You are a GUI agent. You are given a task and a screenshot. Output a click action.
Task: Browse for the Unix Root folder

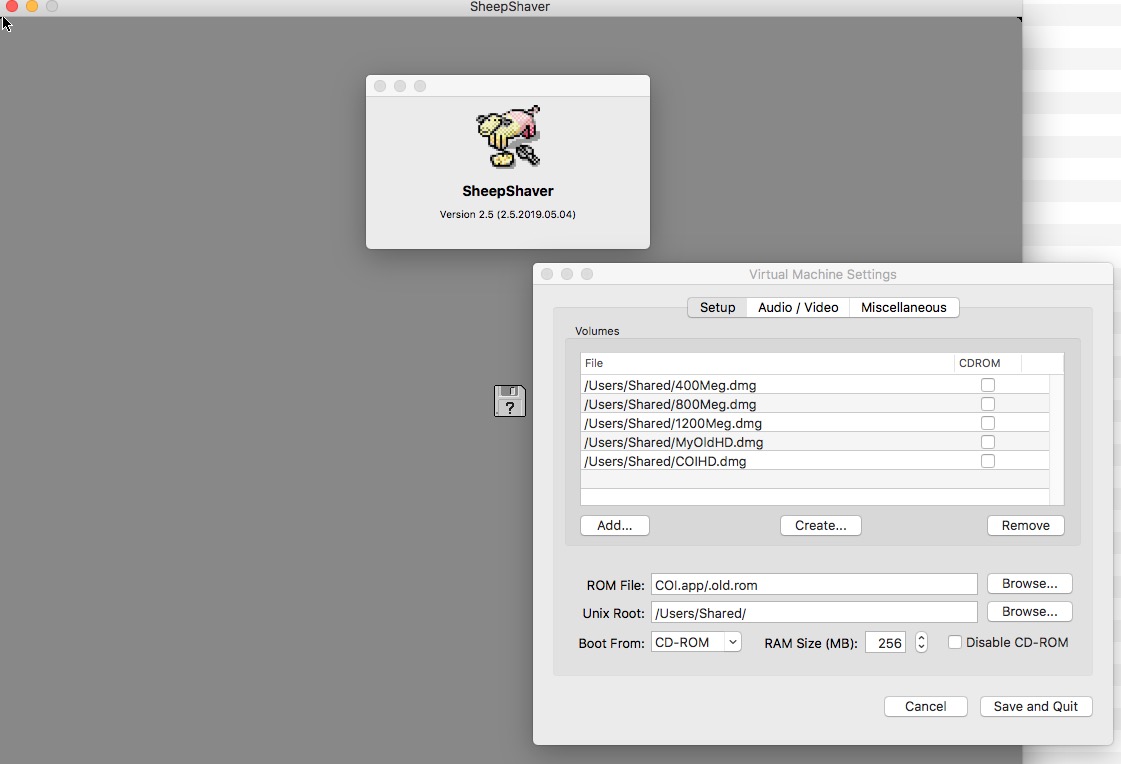(1029, 612)
